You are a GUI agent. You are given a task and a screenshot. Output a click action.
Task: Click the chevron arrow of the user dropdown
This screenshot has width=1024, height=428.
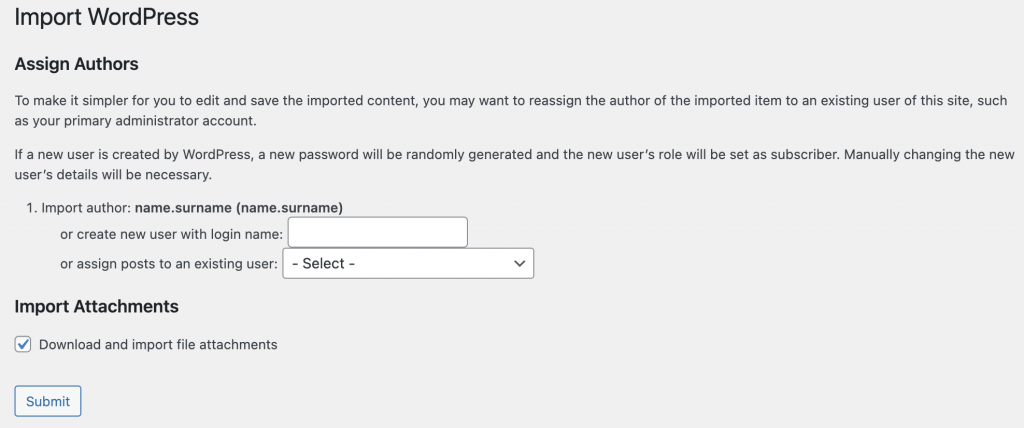pos(519,264)
